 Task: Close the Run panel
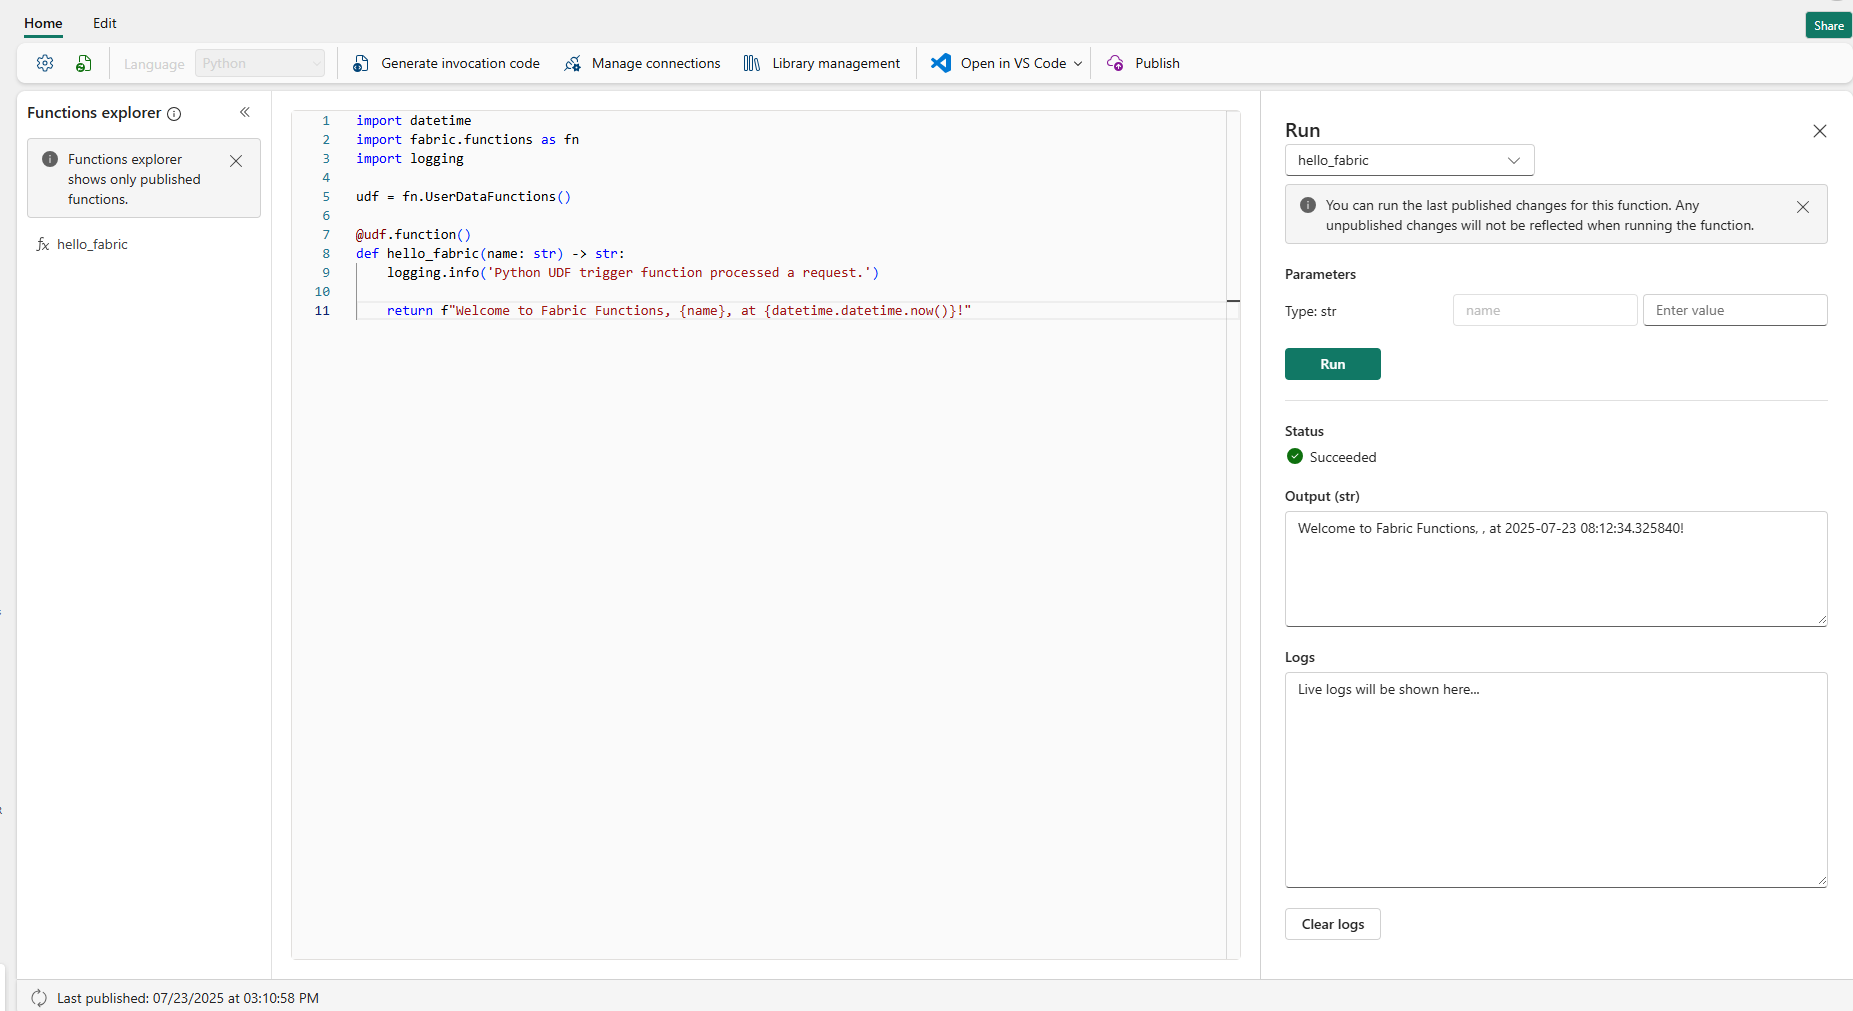pyautogui.click(x=1820, y=131)
